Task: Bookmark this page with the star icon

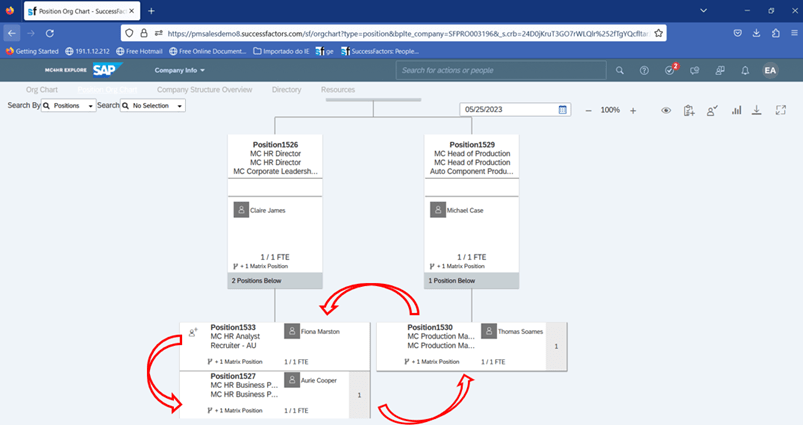Action: pyautogui.click(x=659, y=33)
